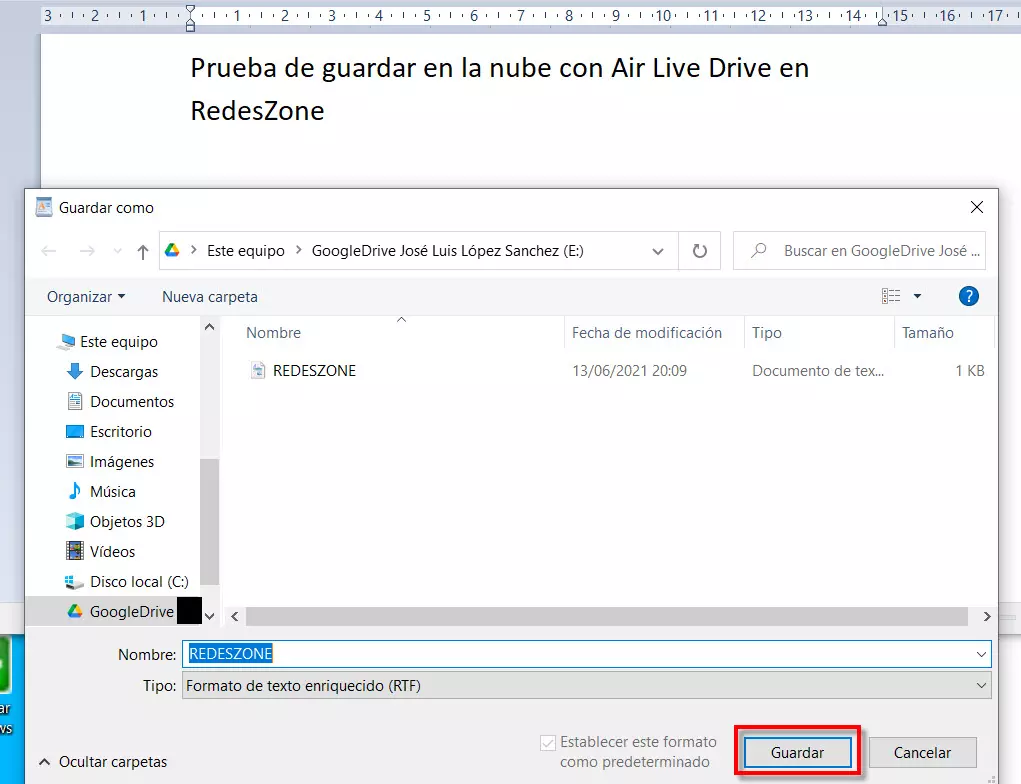Expand the Tipo file format dropdown
The image size is (1021, 784).
(x=980, y=686)
